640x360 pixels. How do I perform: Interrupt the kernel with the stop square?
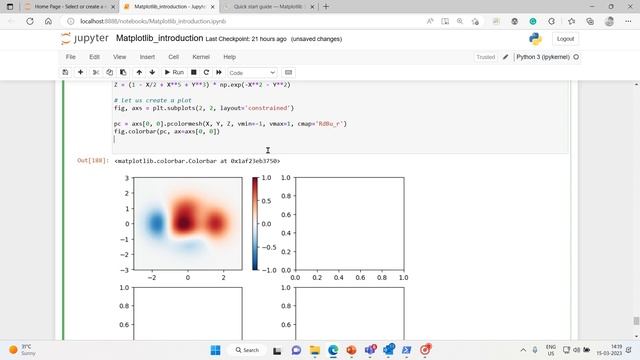pyautogui.click(x=194, y=72)
